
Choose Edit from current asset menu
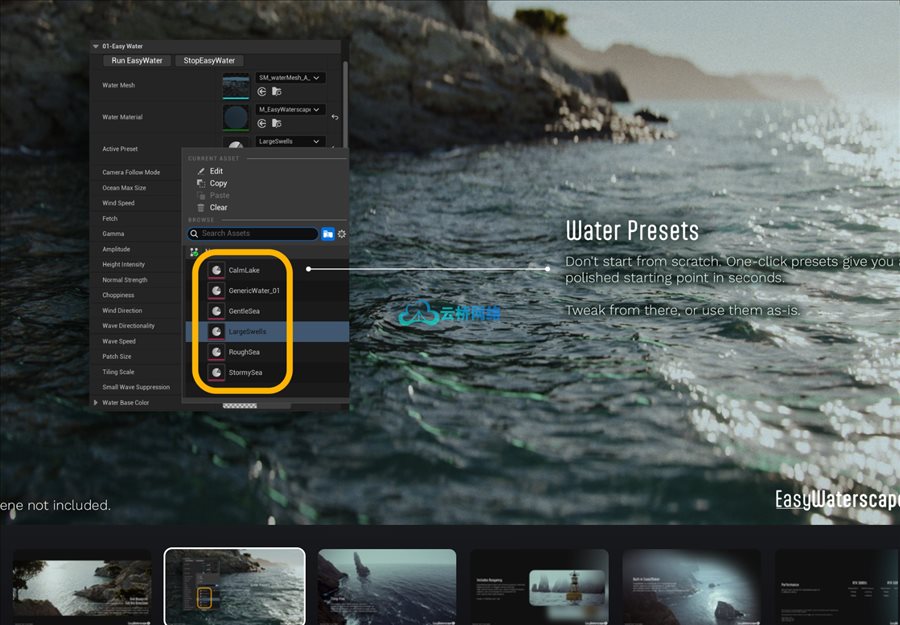216,171
